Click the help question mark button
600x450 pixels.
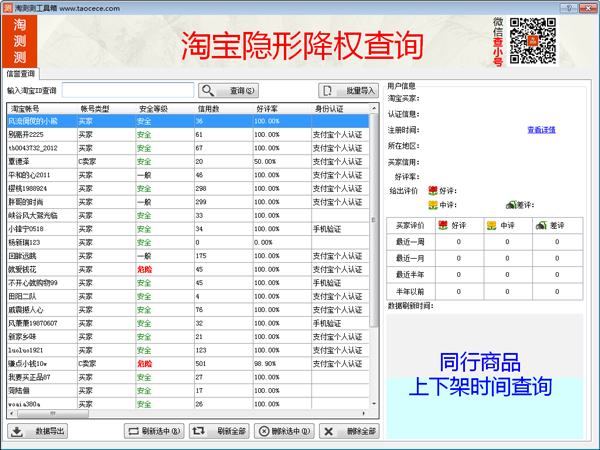pyautogui.click(x=569, y=8)
